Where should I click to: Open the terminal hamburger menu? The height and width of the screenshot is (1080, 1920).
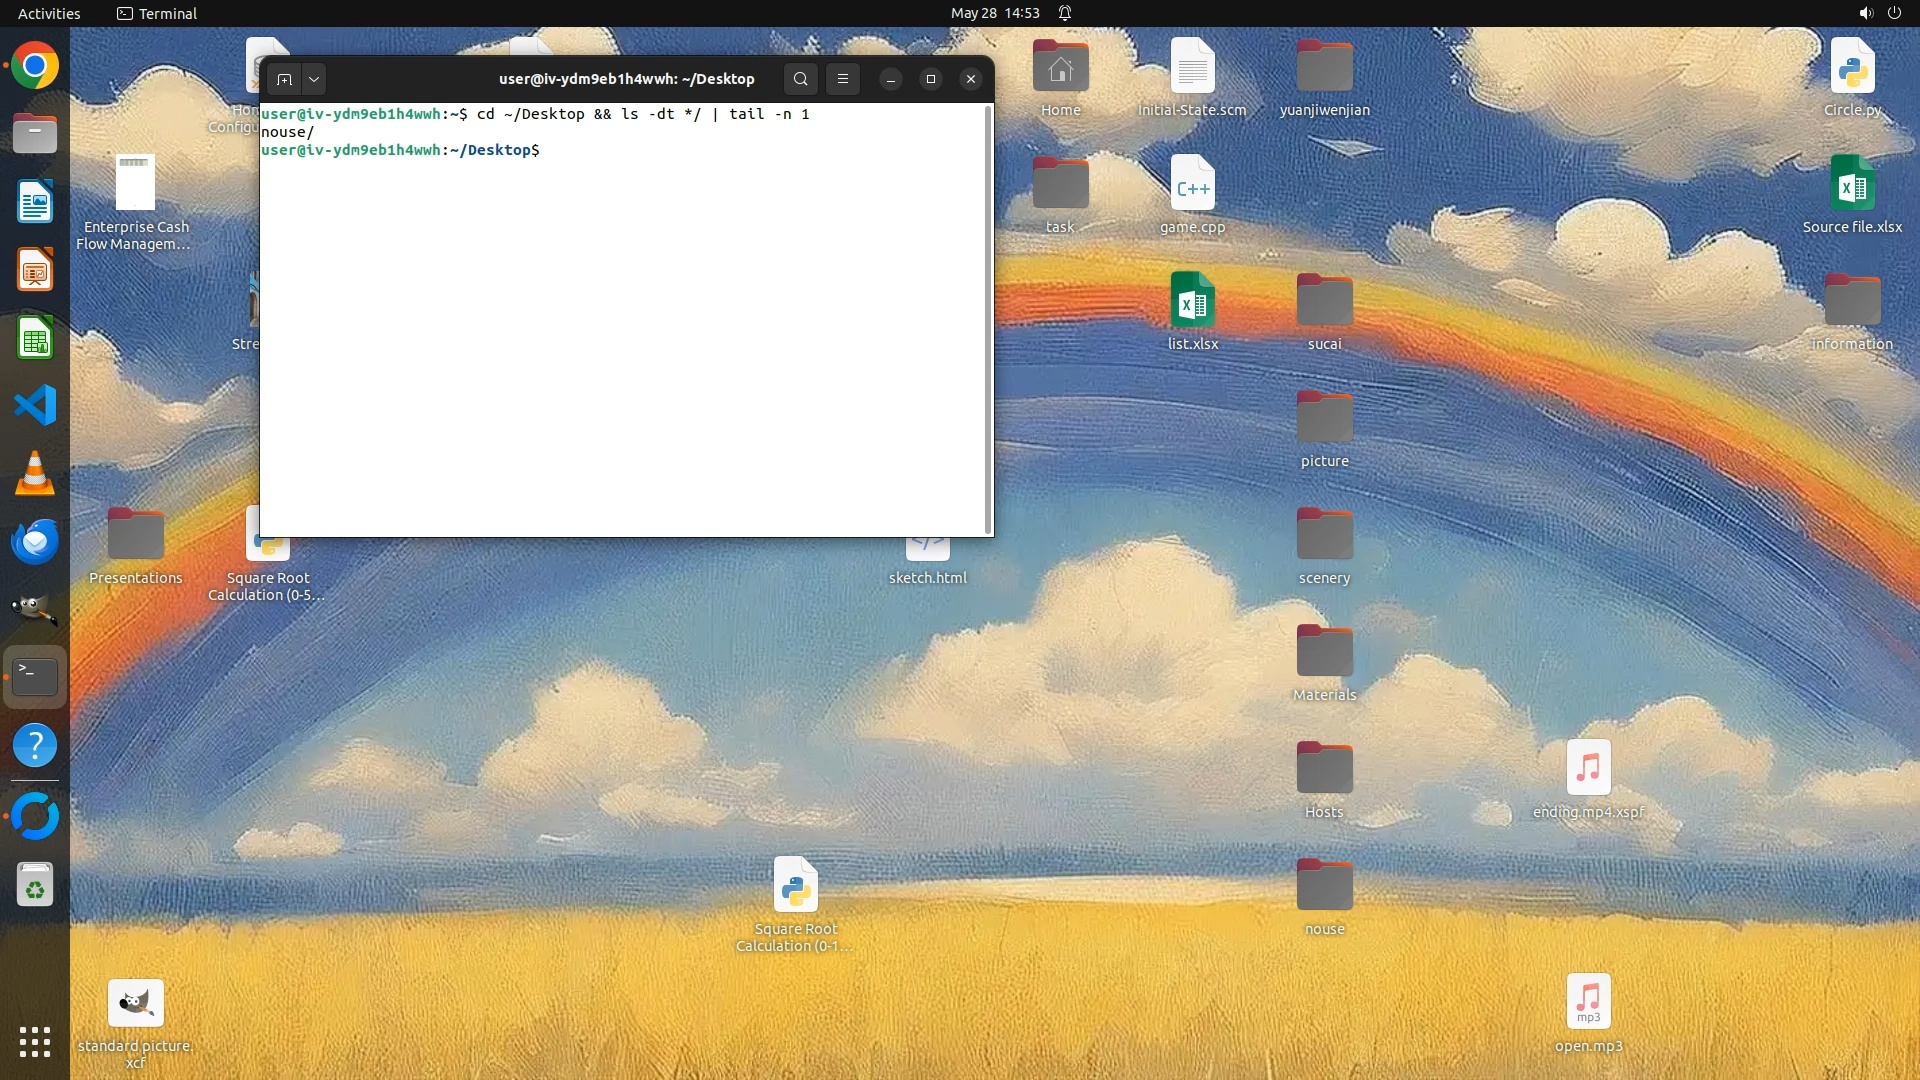pyautogui.click(x=843, y=79)
